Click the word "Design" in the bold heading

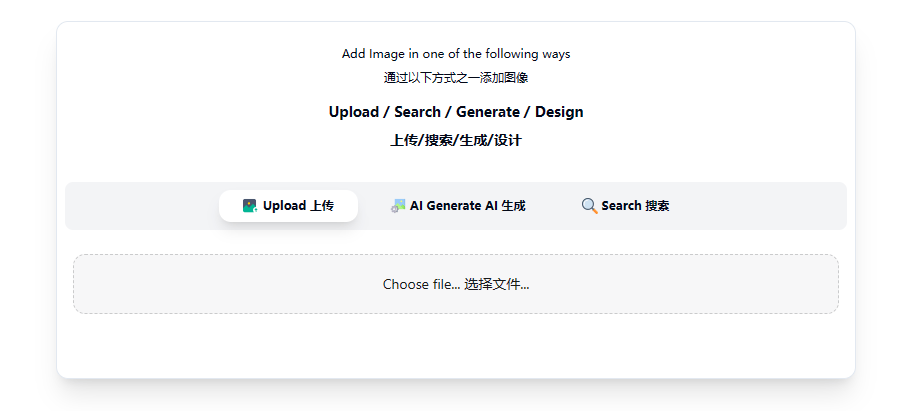coord(559,112)
